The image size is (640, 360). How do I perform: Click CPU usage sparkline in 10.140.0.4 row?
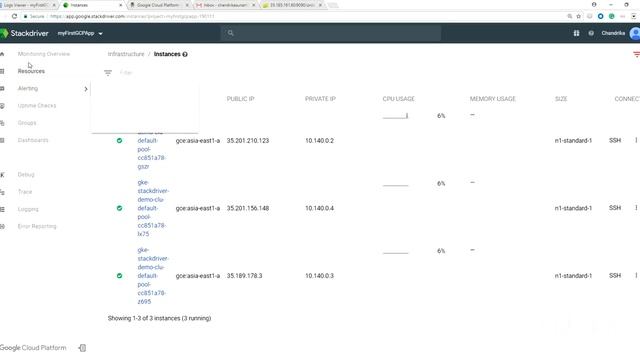(x=396, y=184)
